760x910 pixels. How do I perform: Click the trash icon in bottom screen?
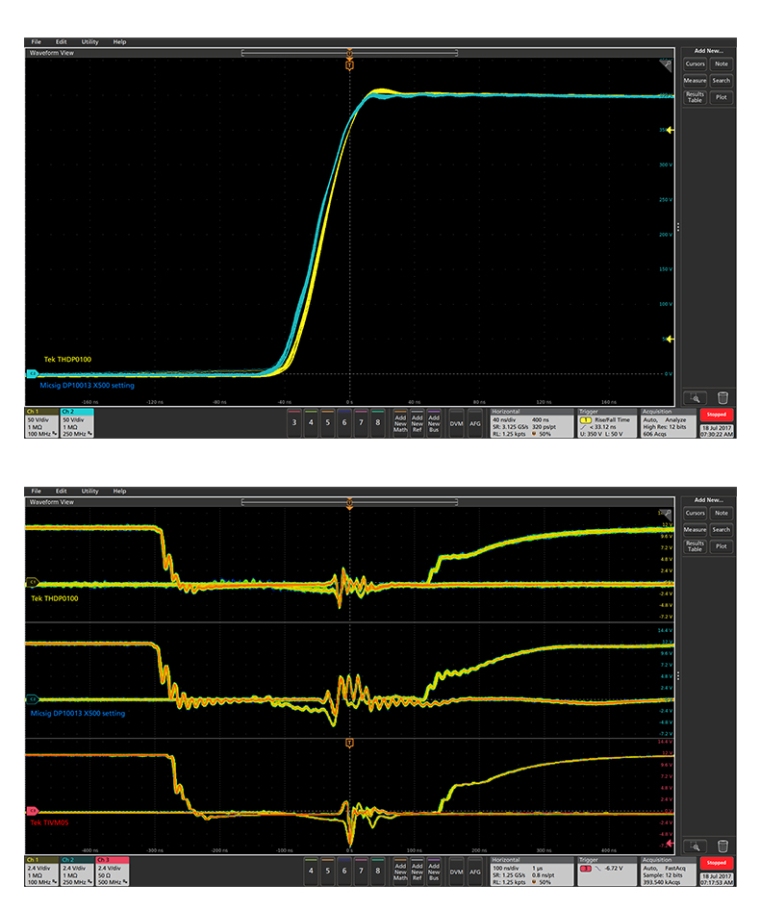click(x=721, y=846)
